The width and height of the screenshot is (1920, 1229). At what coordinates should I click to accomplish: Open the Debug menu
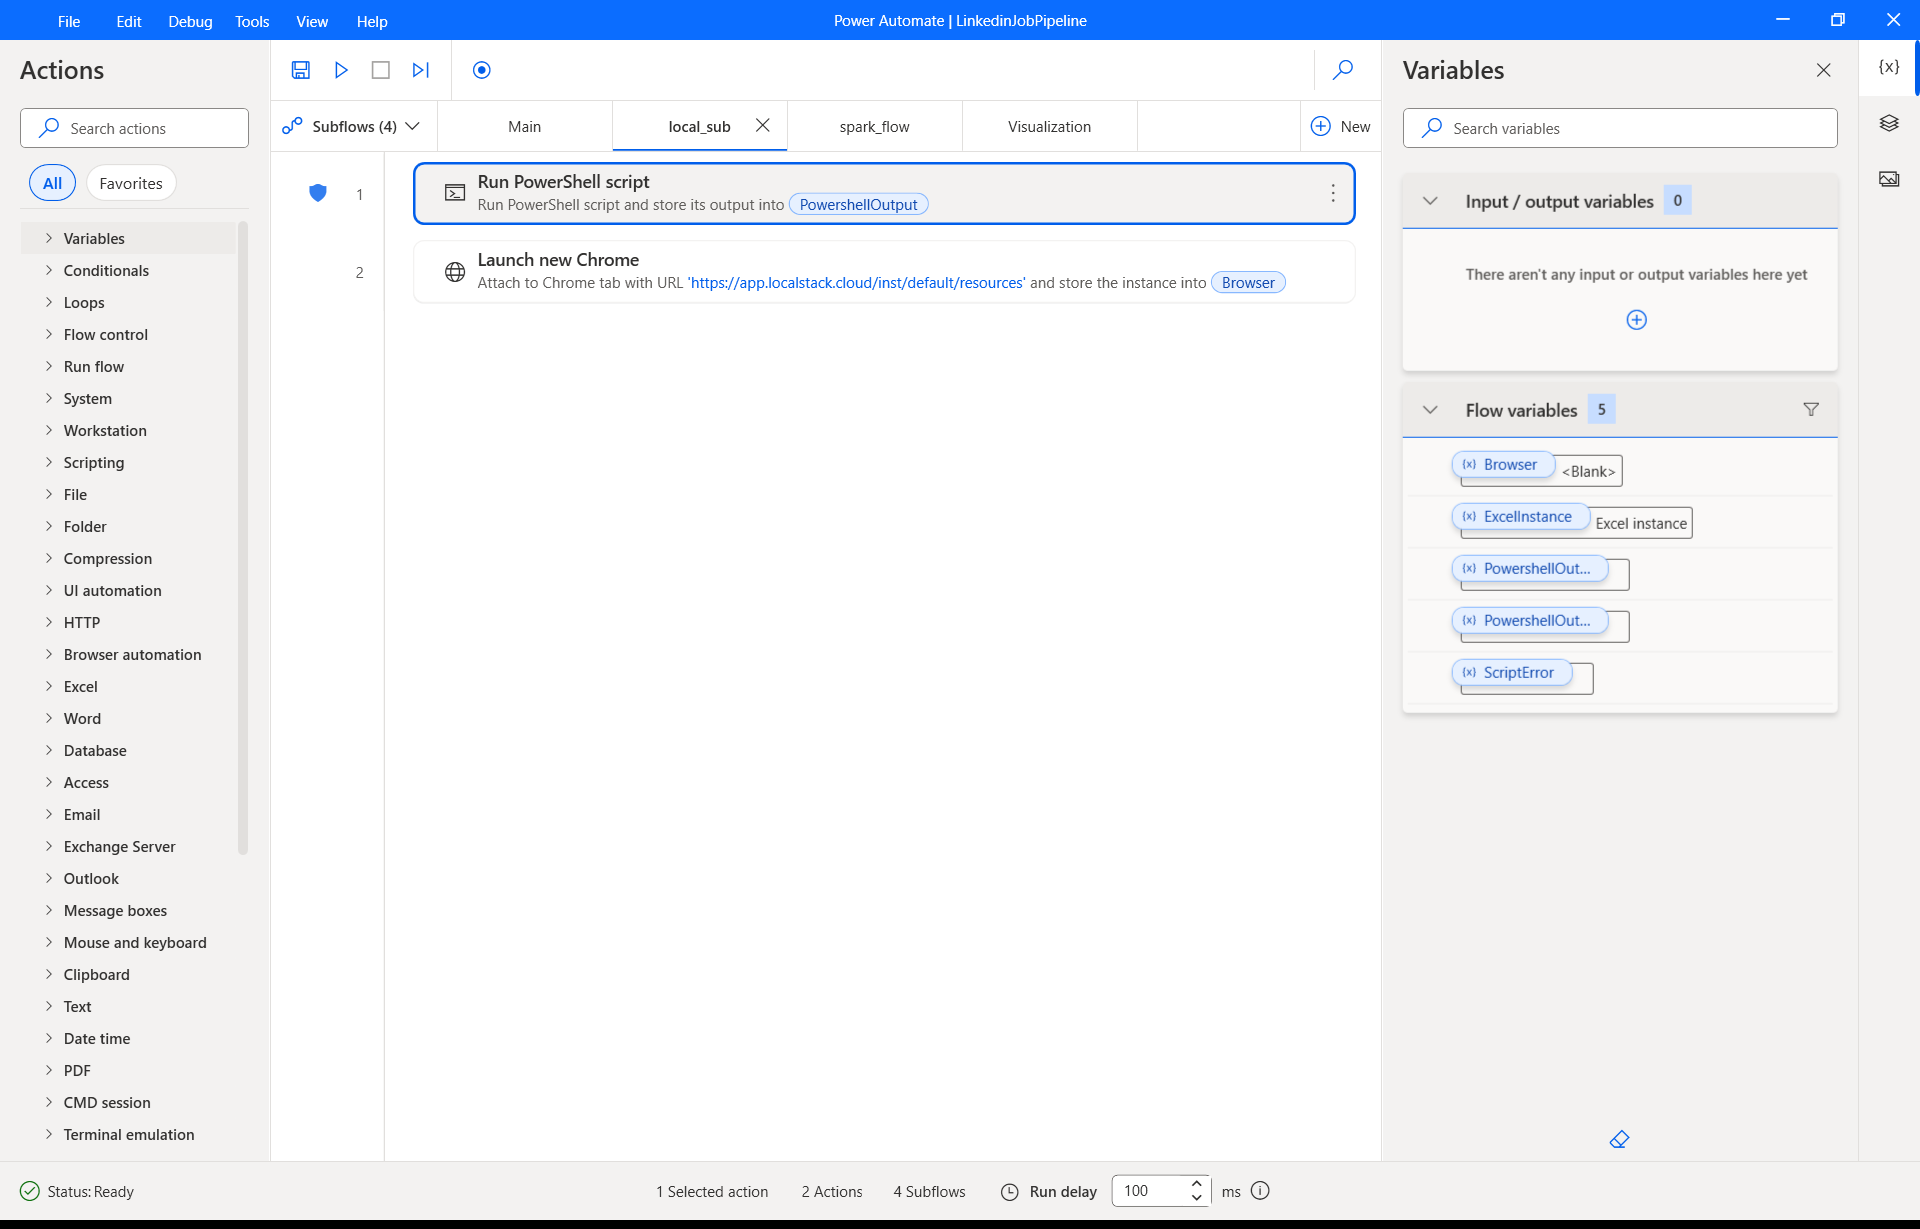190,21
